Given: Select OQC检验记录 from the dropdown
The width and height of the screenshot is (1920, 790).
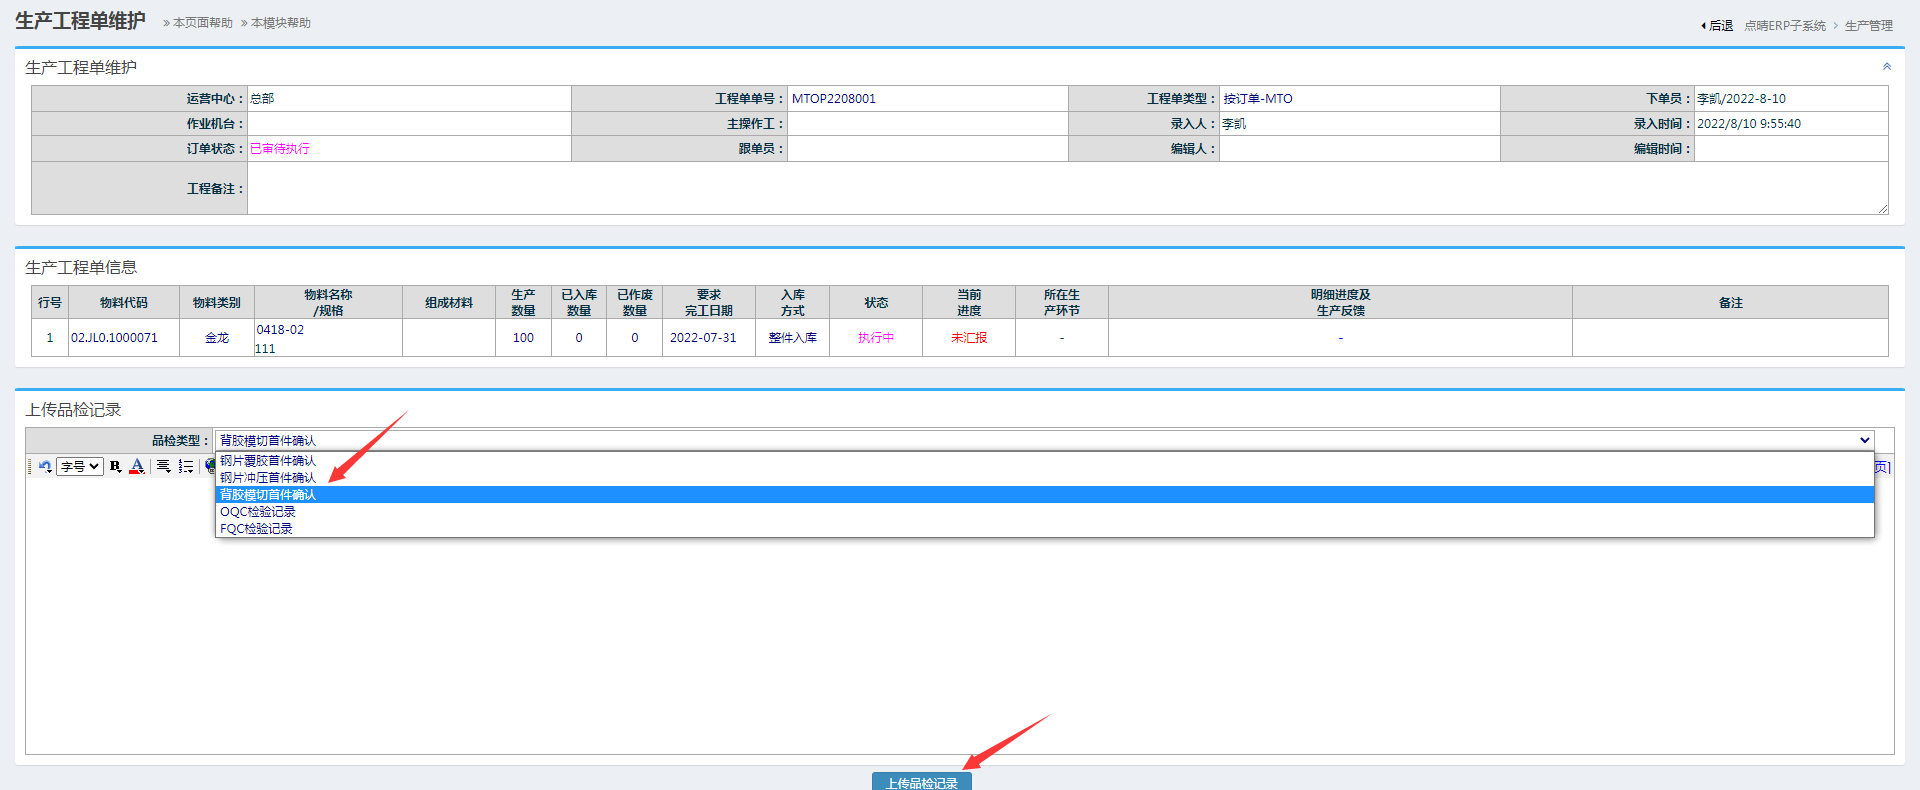Looking at the screenshot, I should pos(258,512).
